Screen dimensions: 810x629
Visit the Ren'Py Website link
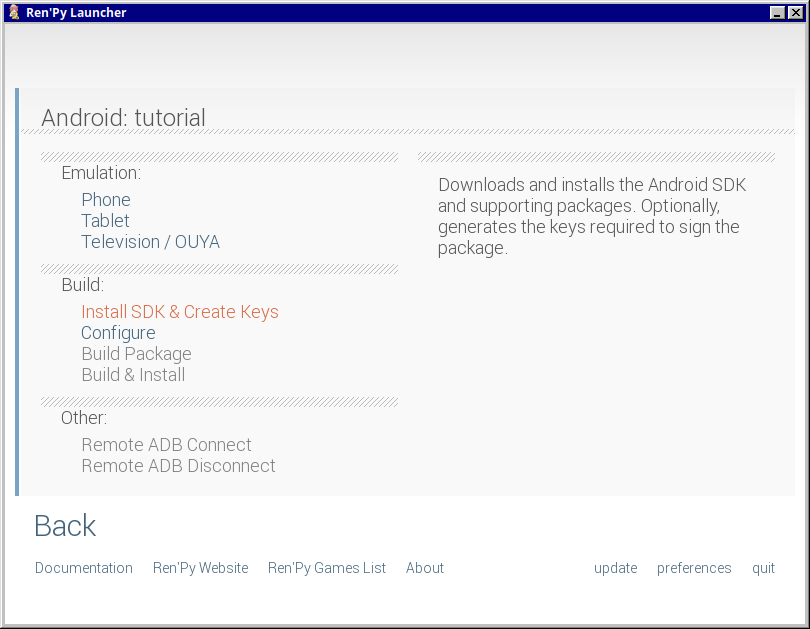[x=200, y=568]
